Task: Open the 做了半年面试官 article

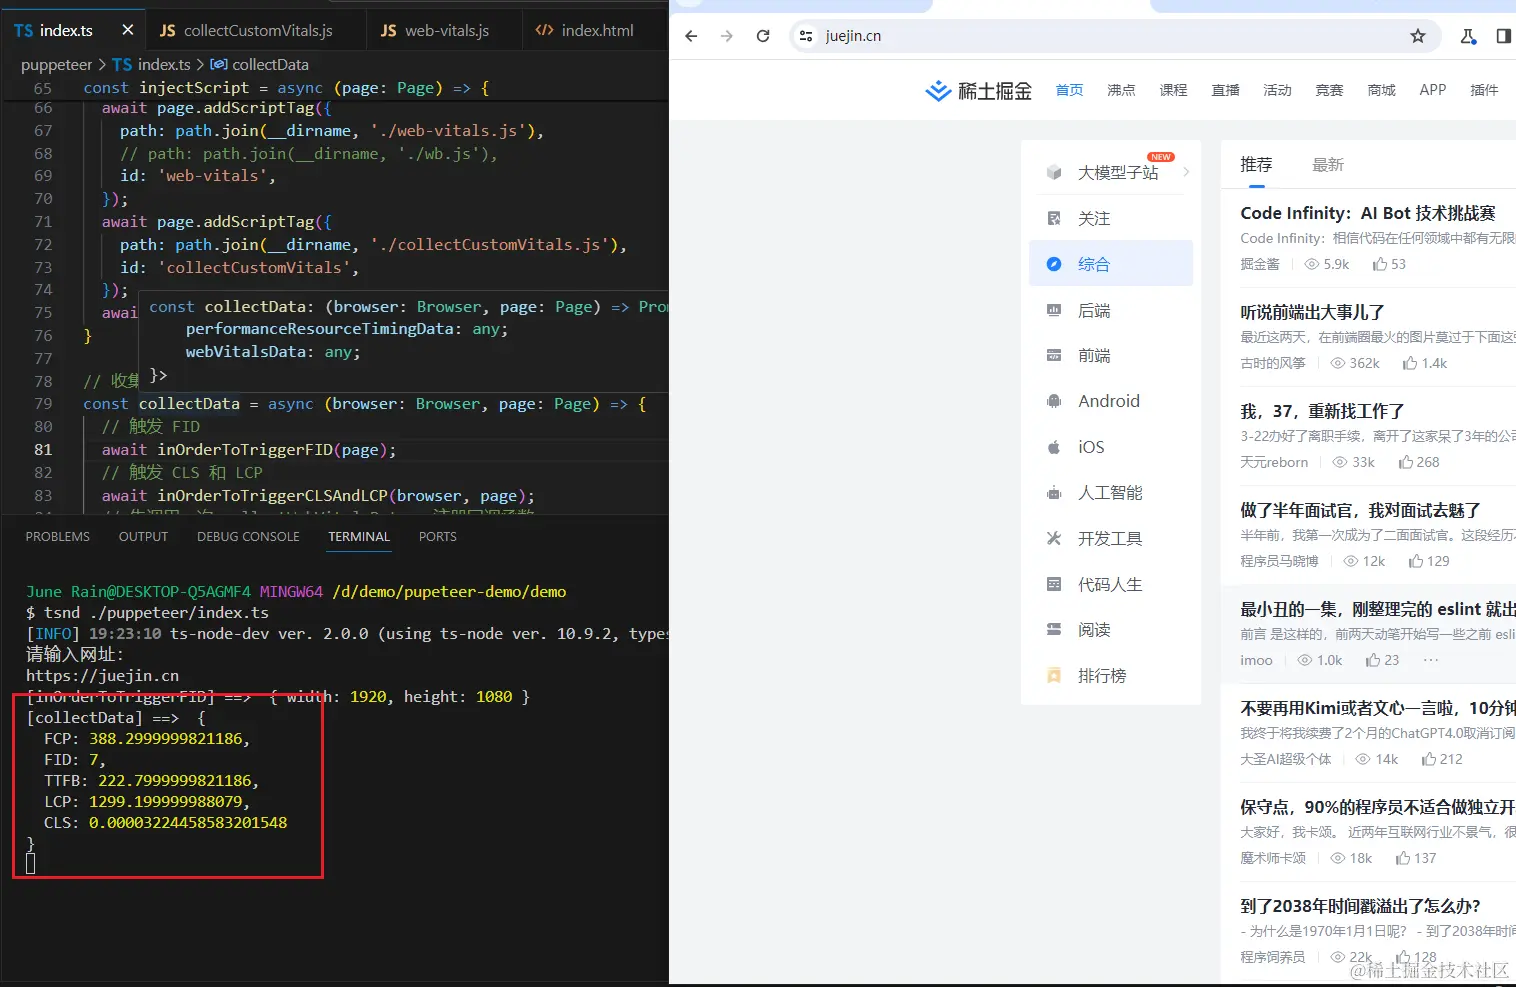Action: click(1360, 510)
